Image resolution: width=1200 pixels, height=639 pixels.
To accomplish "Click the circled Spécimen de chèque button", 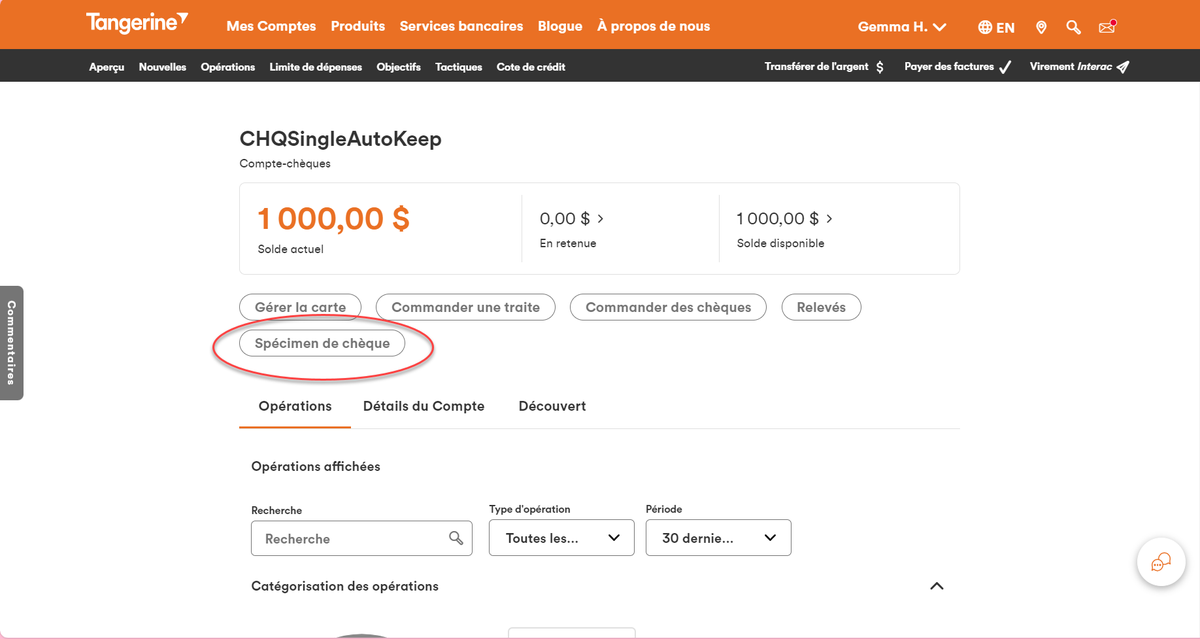I will (322, 342).
